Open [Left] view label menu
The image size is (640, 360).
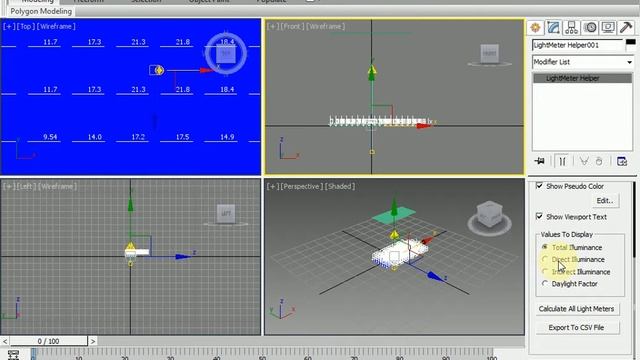[x=25, y=187]
